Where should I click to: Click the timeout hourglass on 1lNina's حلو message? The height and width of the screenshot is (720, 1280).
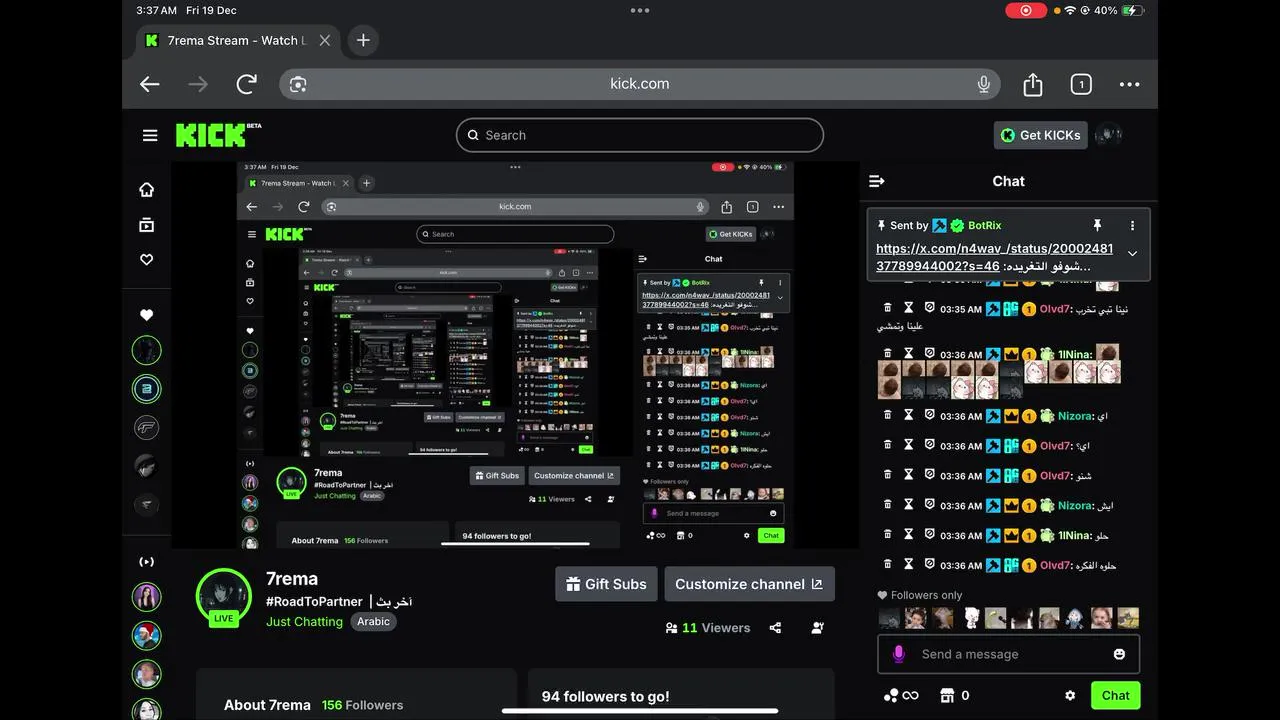point(909,535)
